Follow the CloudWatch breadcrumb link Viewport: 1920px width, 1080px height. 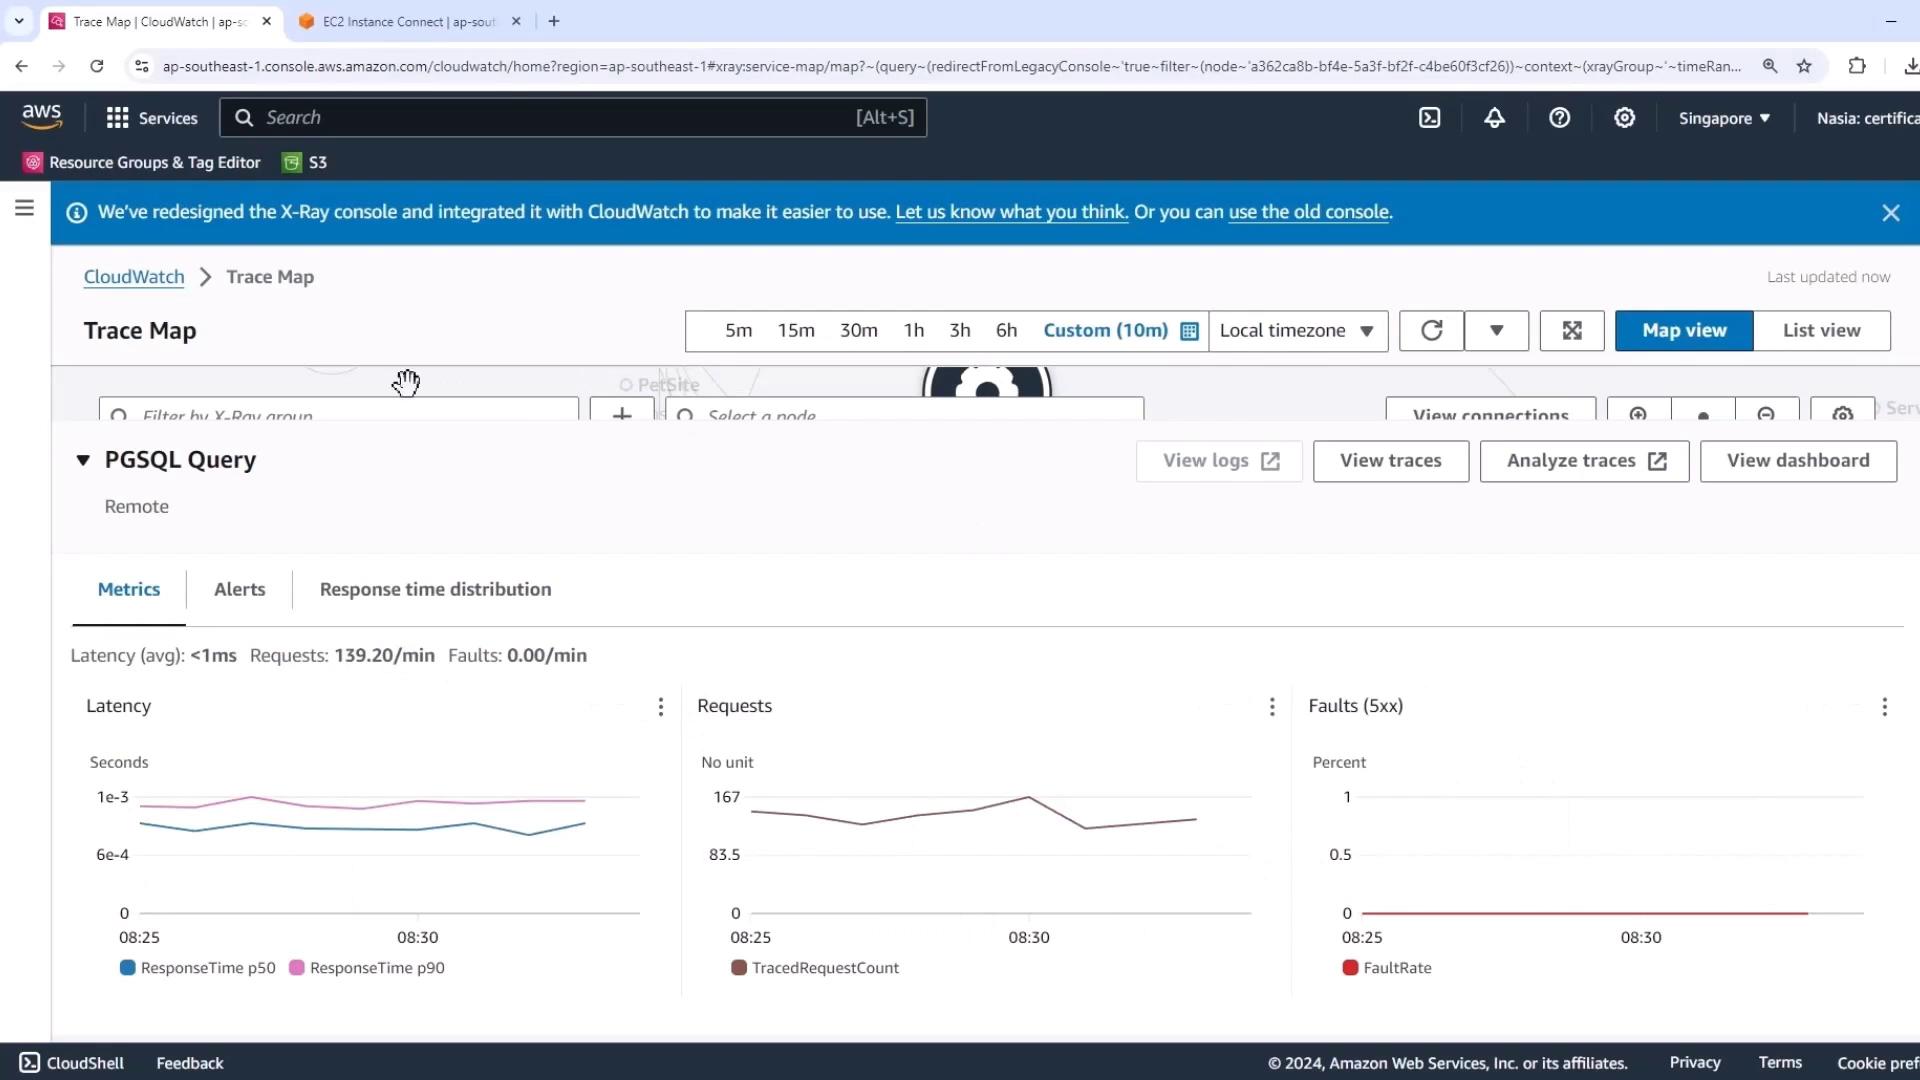pyautogui.click(x=134, y=277)
